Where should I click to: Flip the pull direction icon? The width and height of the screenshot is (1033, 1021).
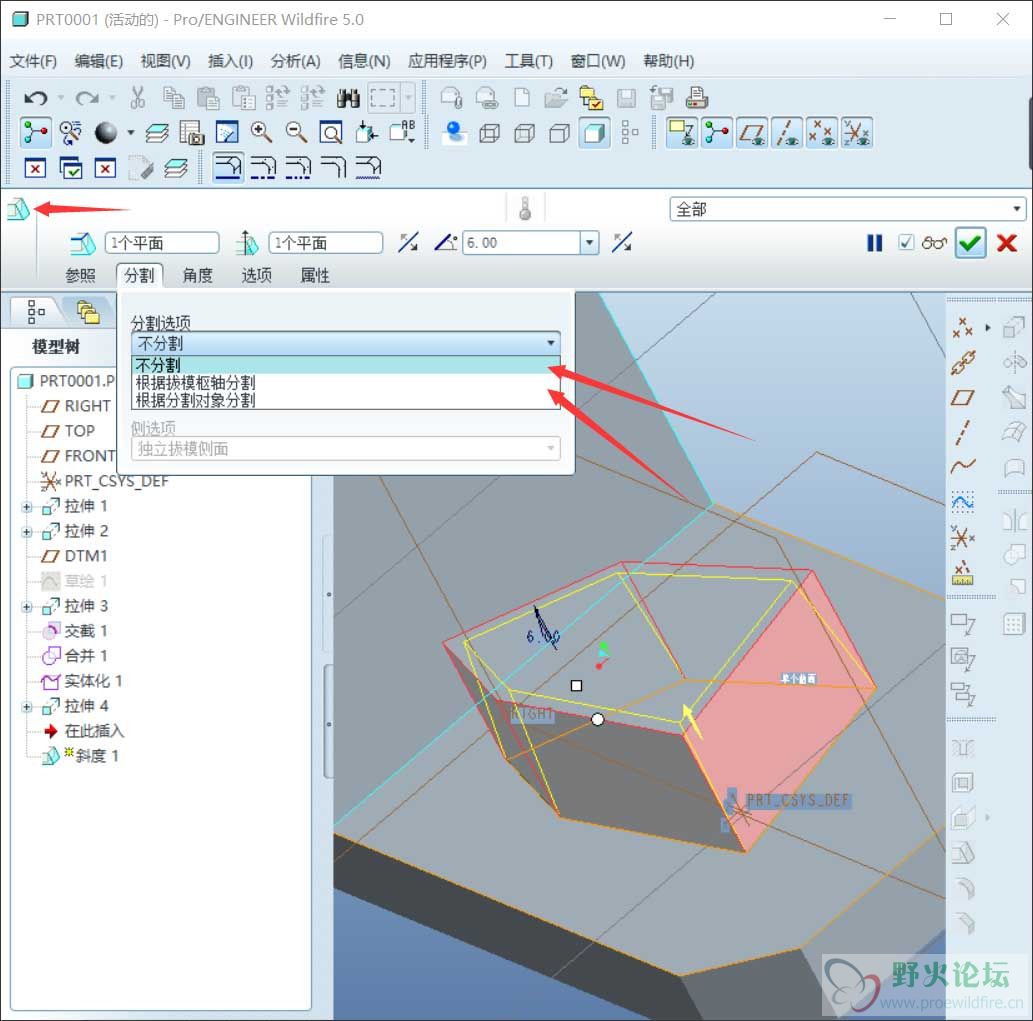[408, 243]
